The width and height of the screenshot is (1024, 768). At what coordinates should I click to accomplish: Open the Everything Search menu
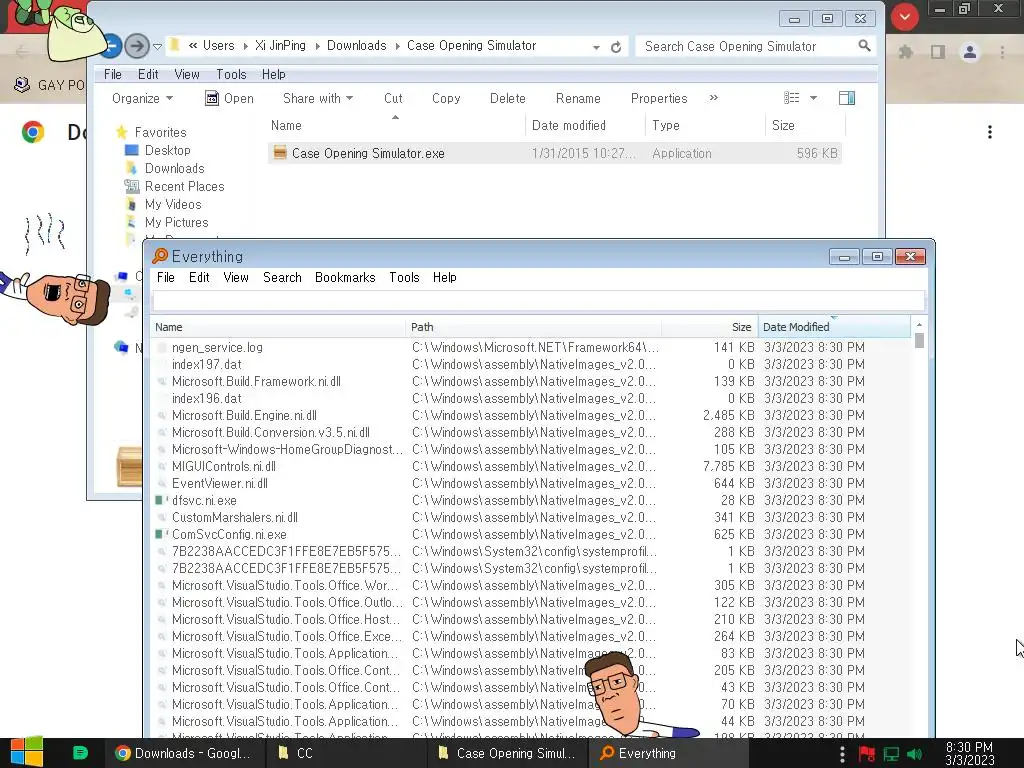point(282,277)
